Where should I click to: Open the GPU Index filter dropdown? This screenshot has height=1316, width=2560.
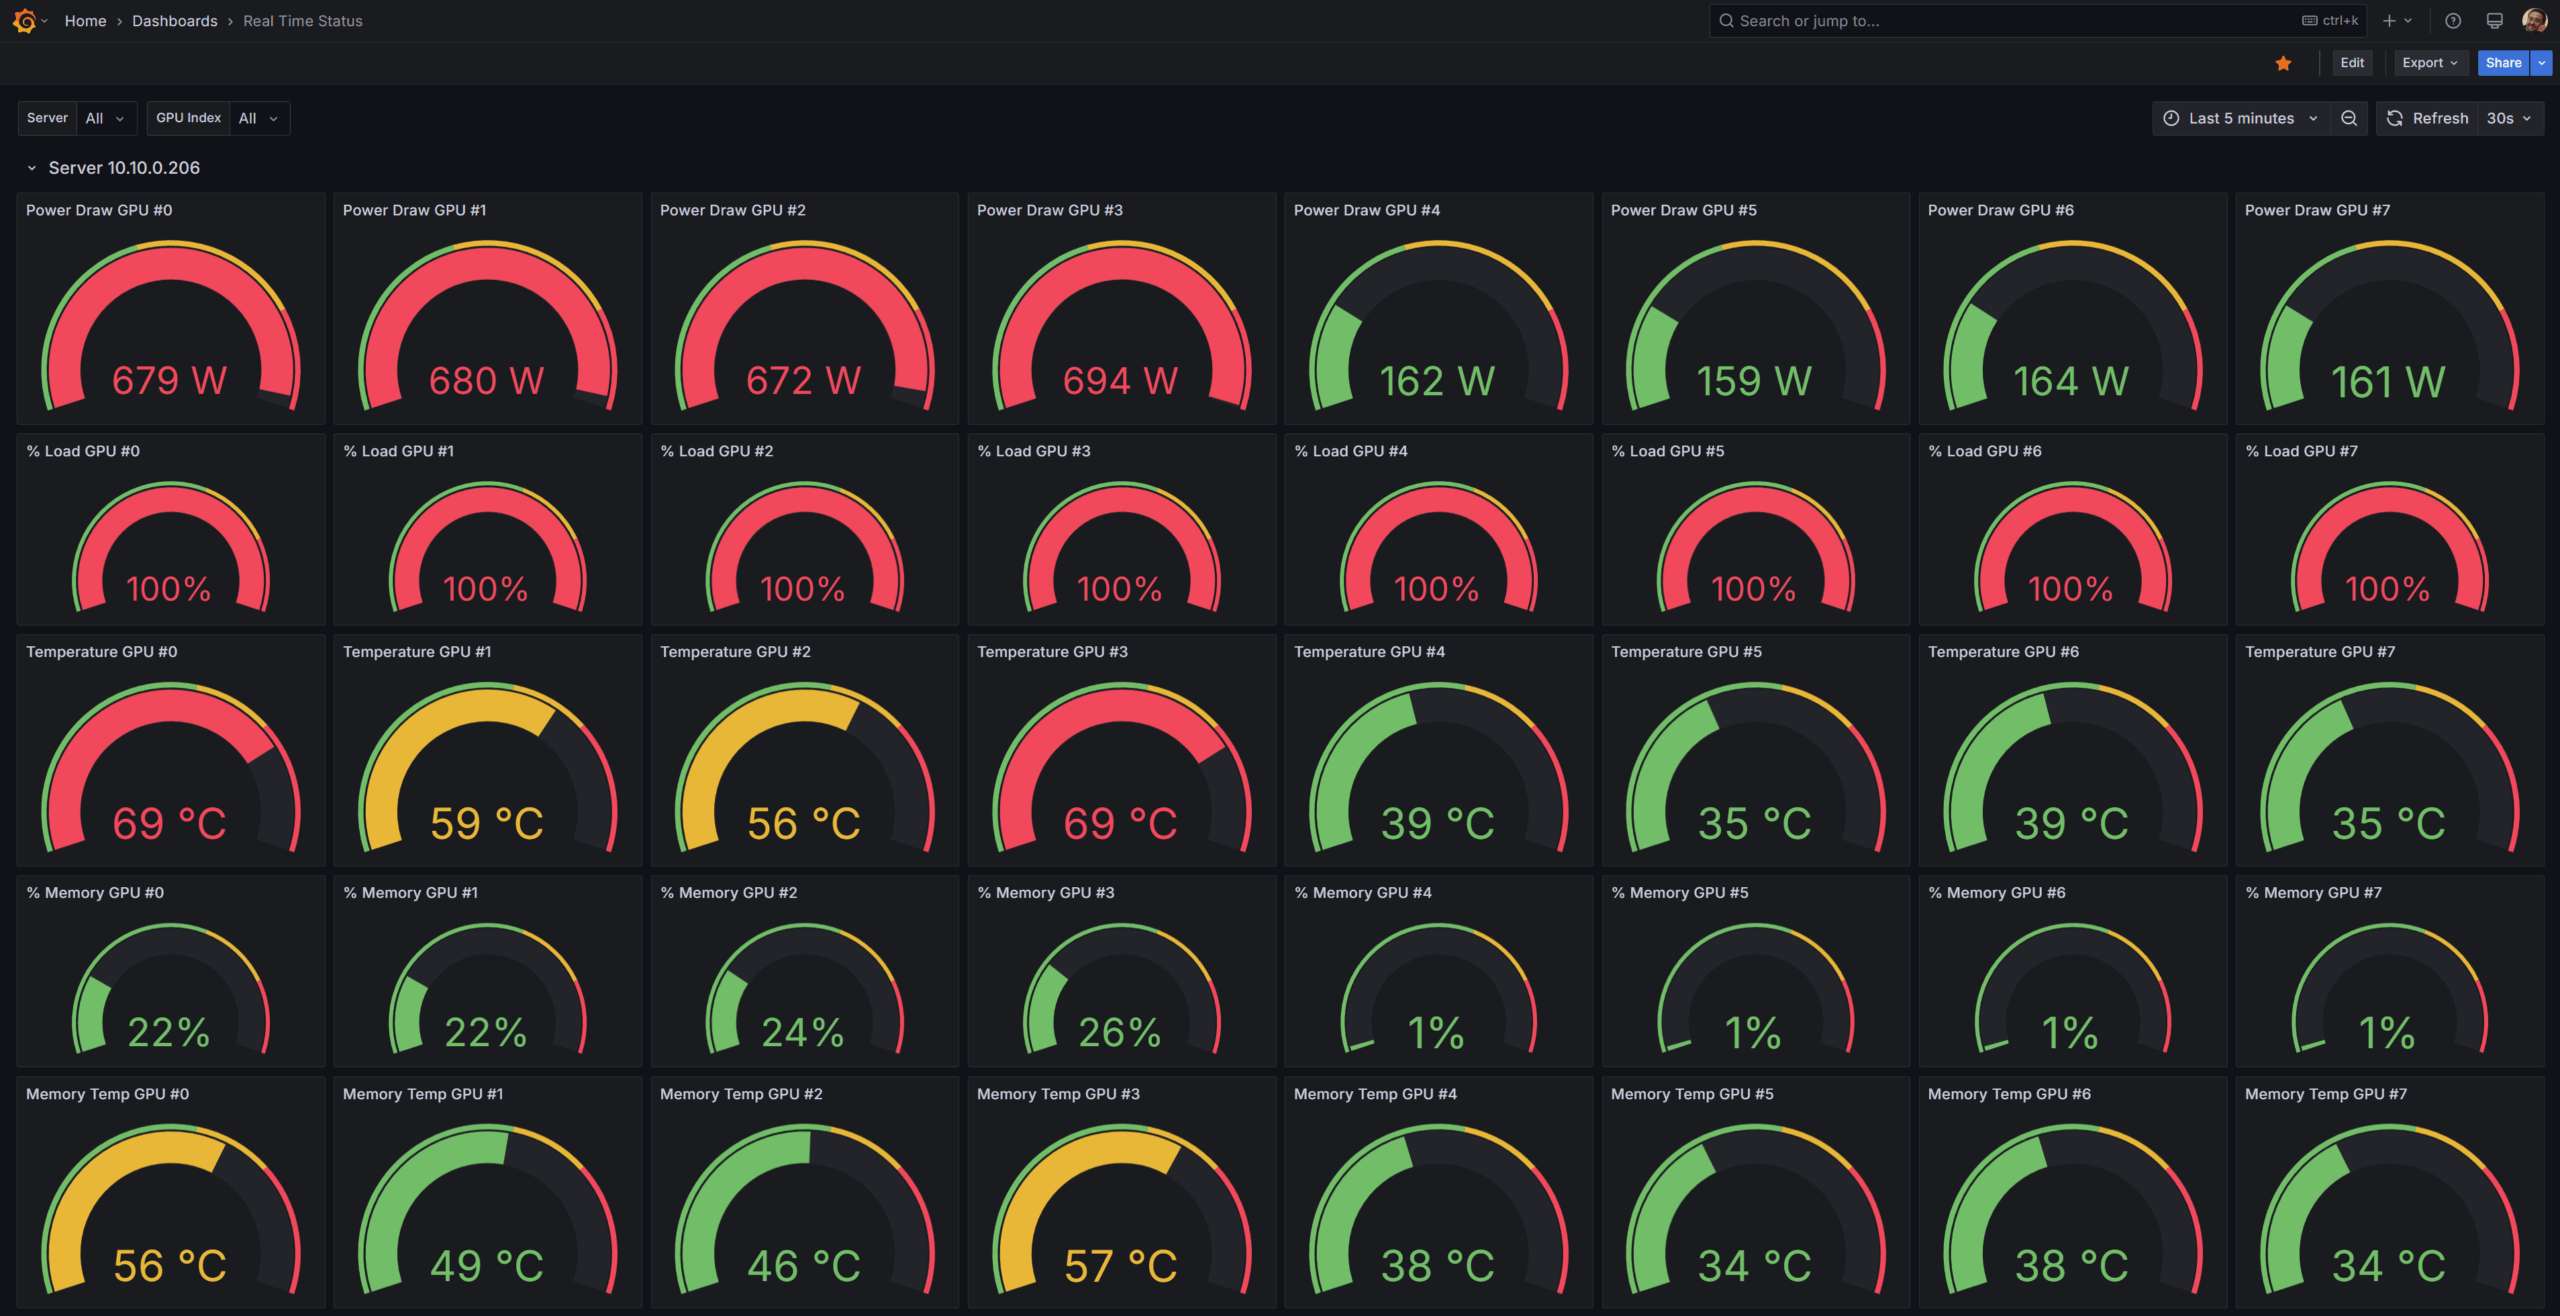pyautogui.click(x=258, y=118)
